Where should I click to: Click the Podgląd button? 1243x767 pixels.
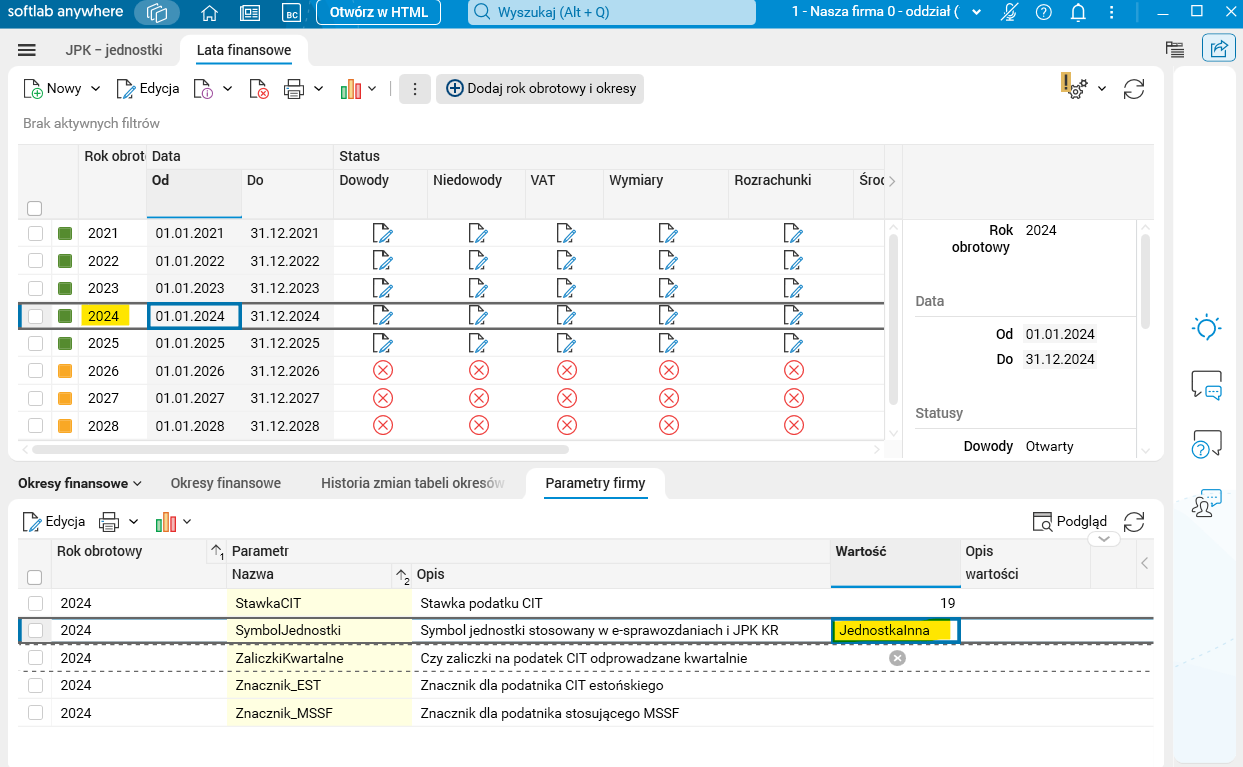pyautogui.click(x=1070, y=521)
